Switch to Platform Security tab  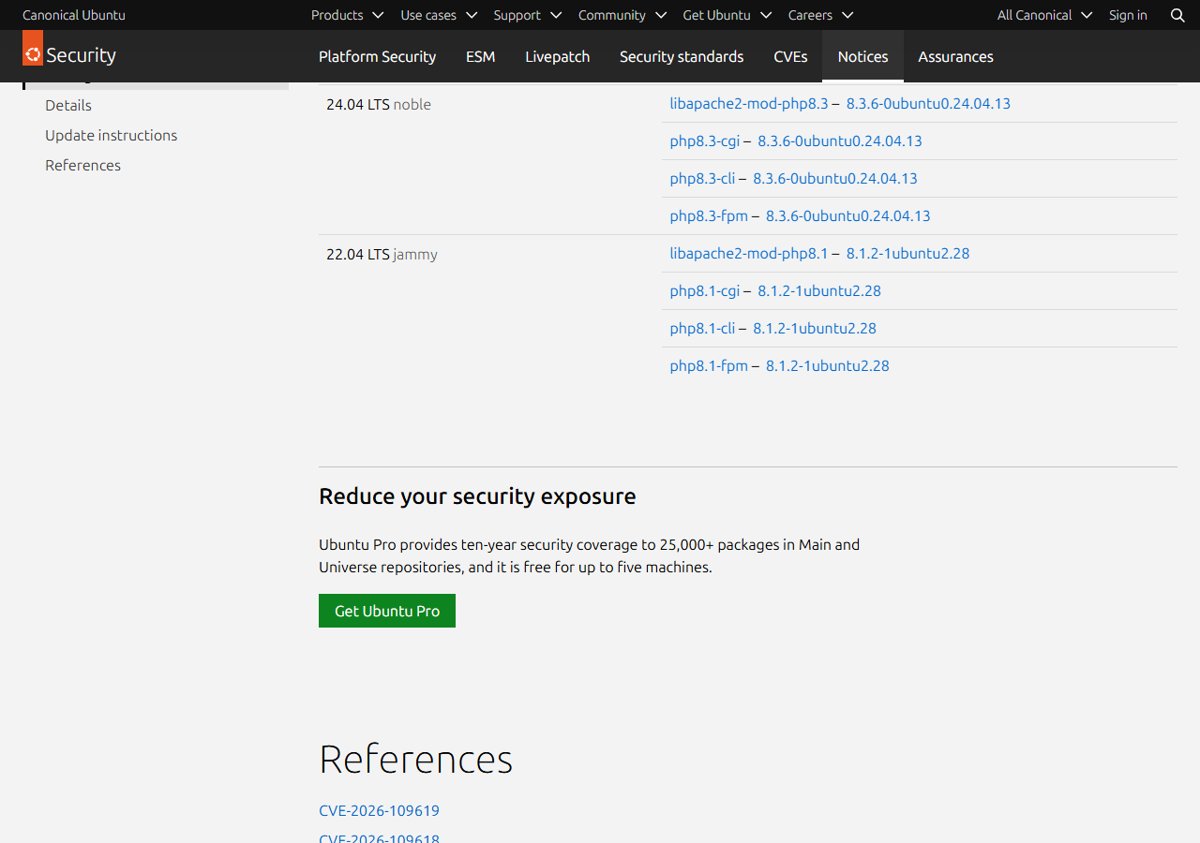pyautogui.click(x=377, y=56)
